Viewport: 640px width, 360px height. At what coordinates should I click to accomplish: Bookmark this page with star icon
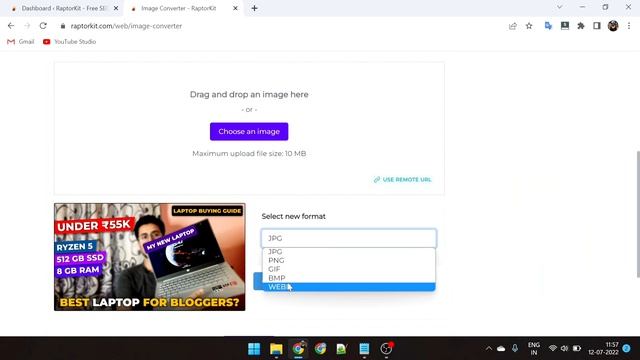coord(529,26)
